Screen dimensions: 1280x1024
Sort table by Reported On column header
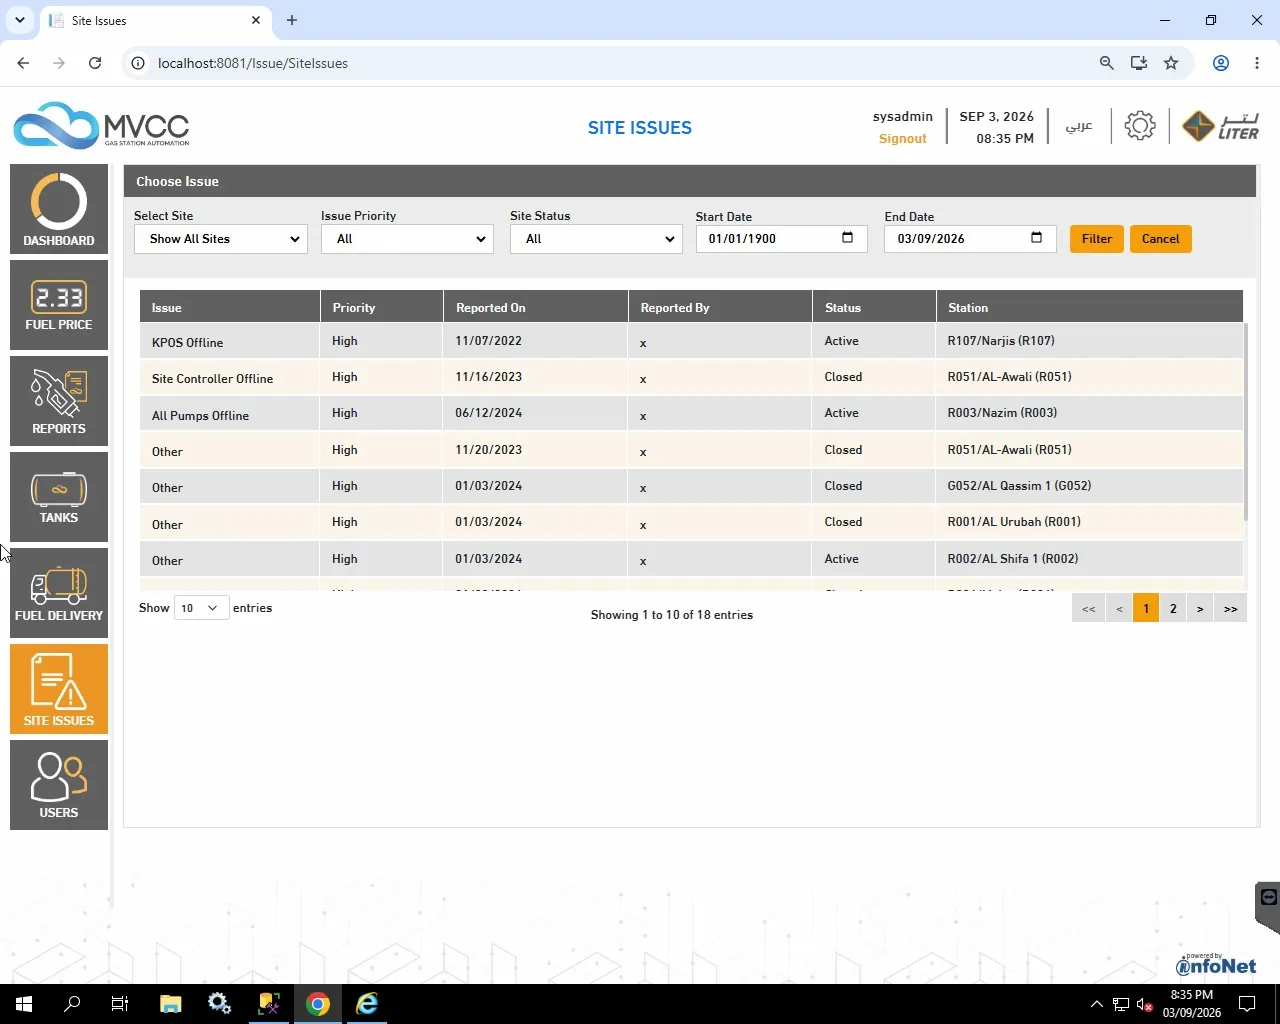click(x=536, y=307)
